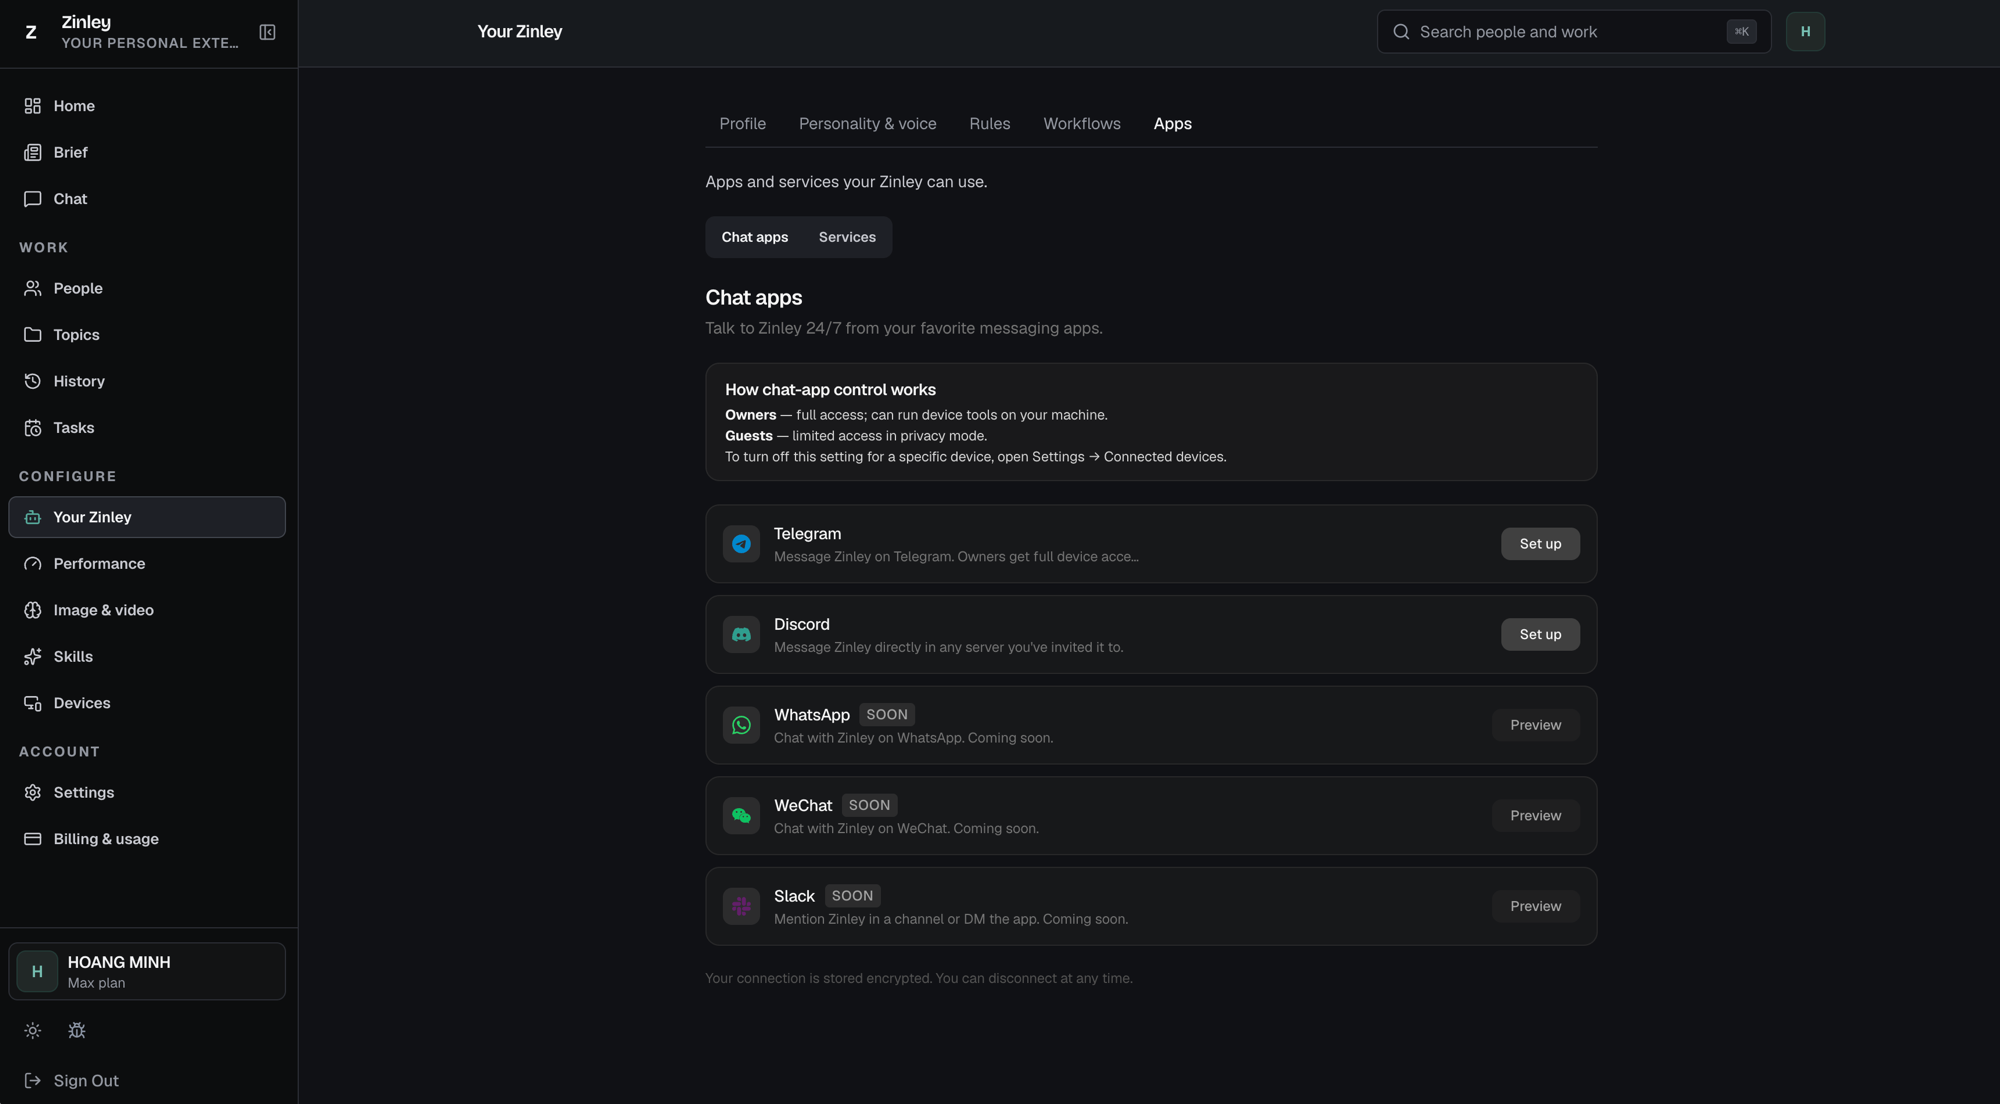
Task: Select the Apps tab
Action: tap(1173, 124)
